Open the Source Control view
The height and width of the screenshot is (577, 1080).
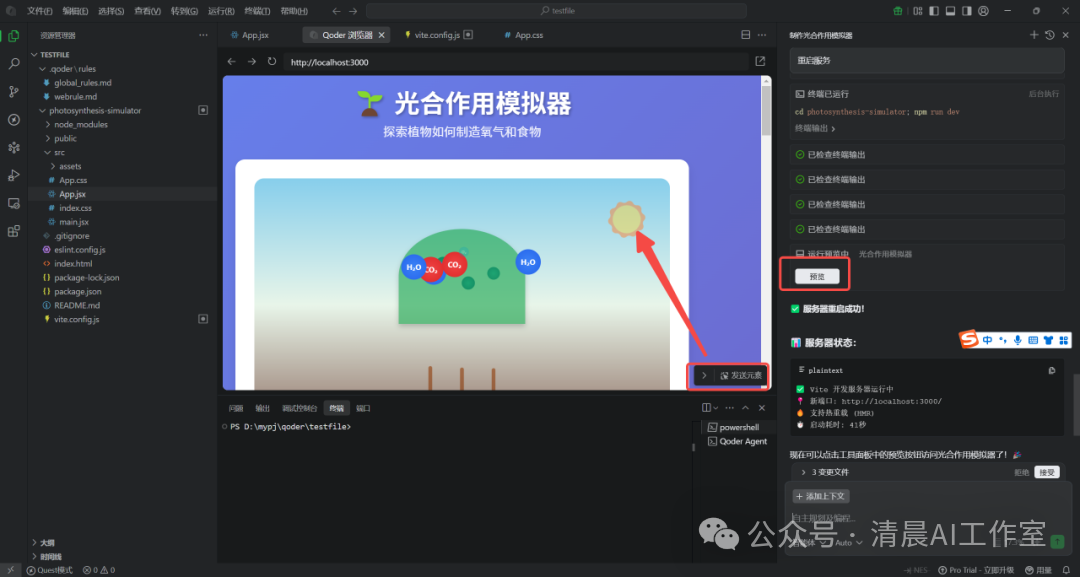[x=13, y=91]
